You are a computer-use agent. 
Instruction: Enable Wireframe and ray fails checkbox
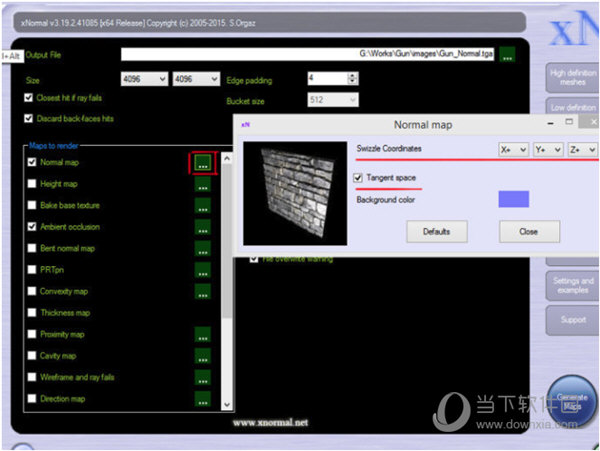point(32,377)
